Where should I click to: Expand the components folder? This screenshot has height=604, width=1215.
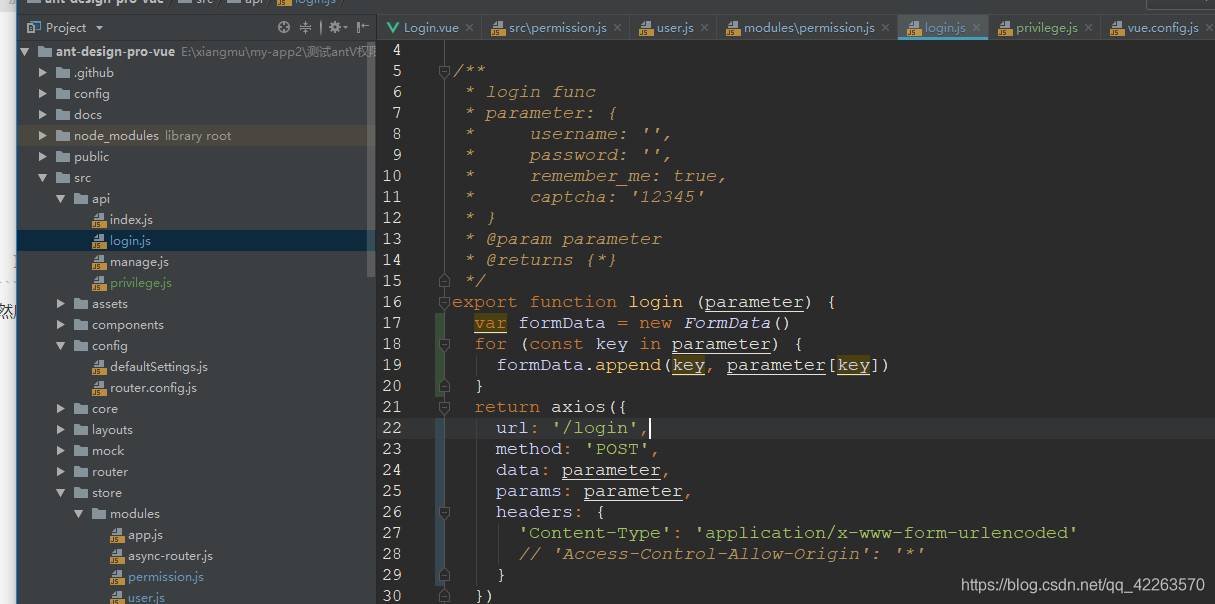pyautogui.click(x=60, y=324)
